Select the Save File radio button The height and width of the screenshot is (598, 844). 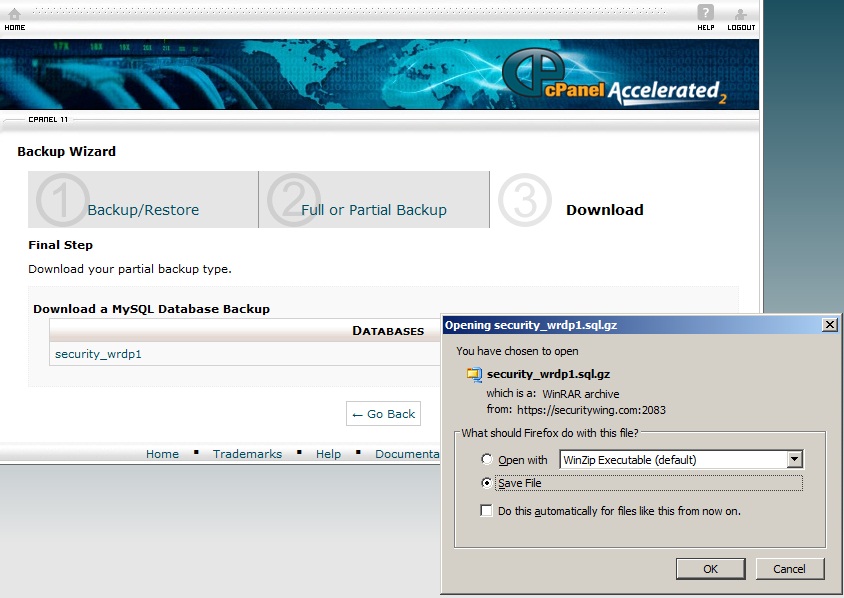tap(487, 483)
